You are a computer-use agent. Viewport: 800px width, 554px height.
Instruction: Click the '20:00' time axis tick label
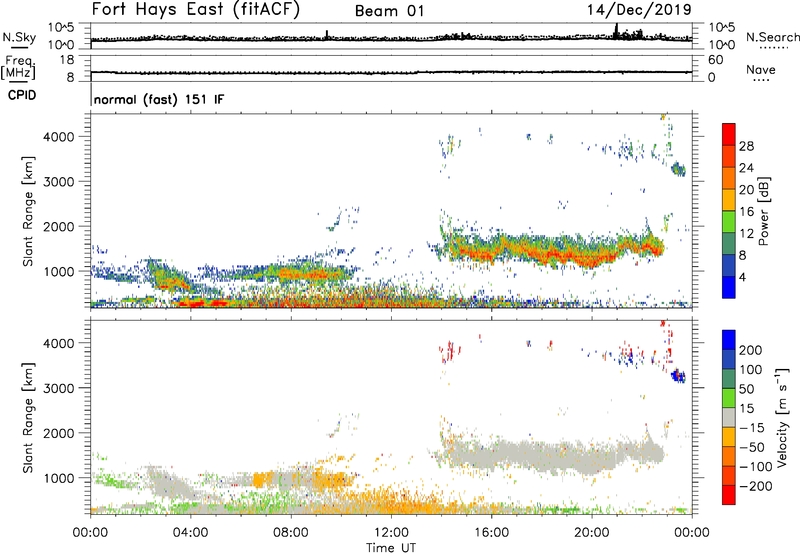591,533
